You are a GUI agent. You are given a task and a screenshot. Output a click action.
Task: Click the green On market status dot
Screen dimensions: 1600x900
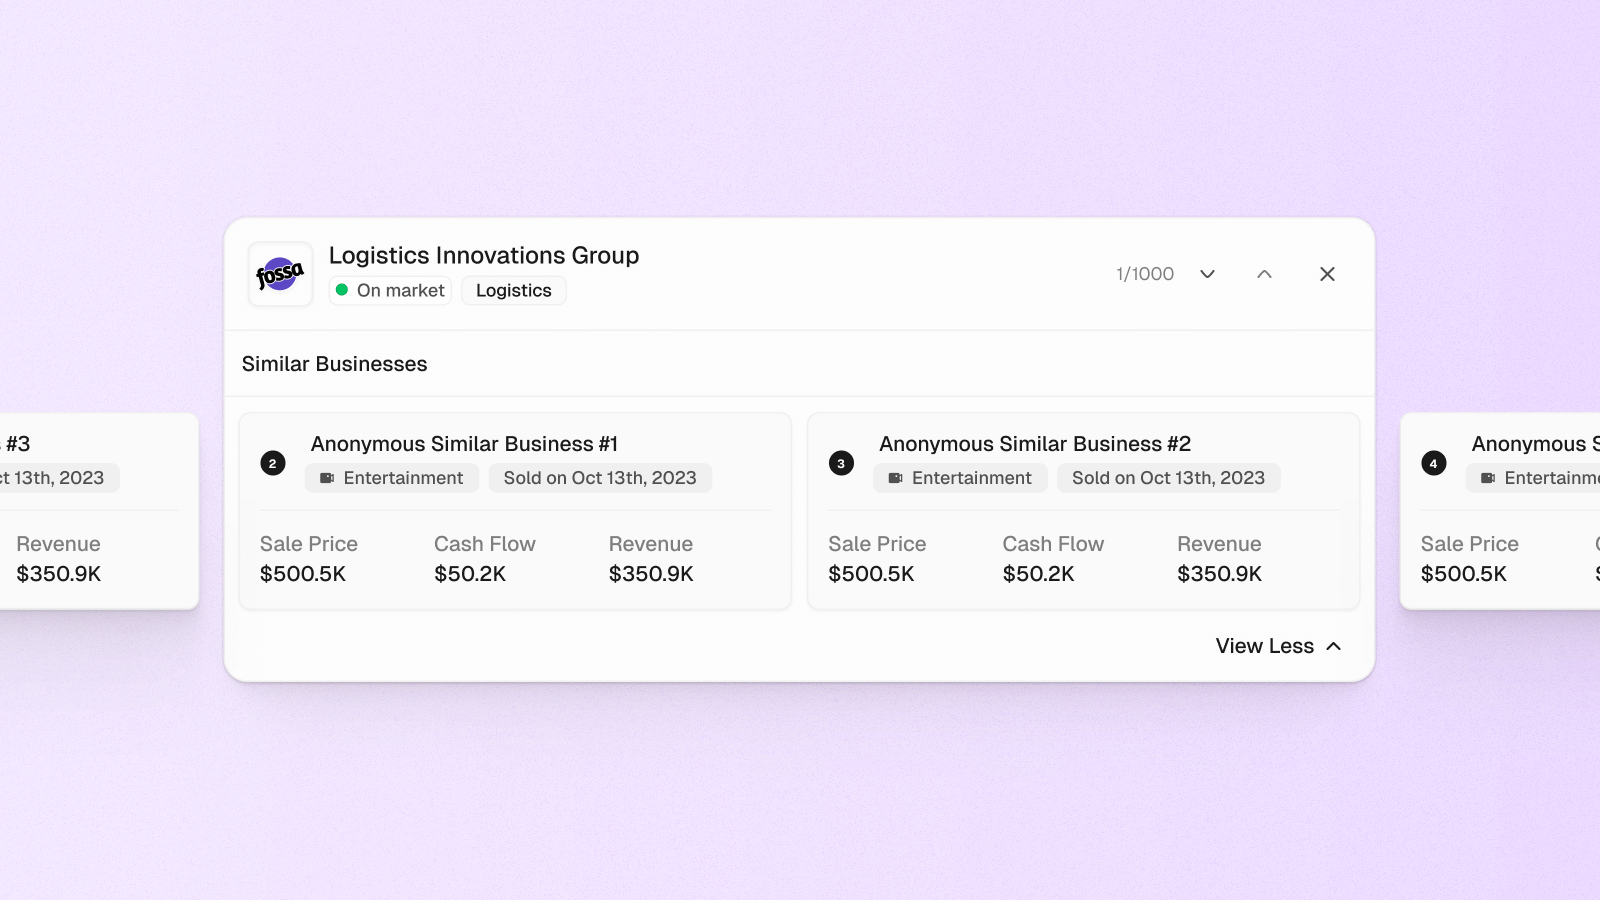click(x=342, y=290)
